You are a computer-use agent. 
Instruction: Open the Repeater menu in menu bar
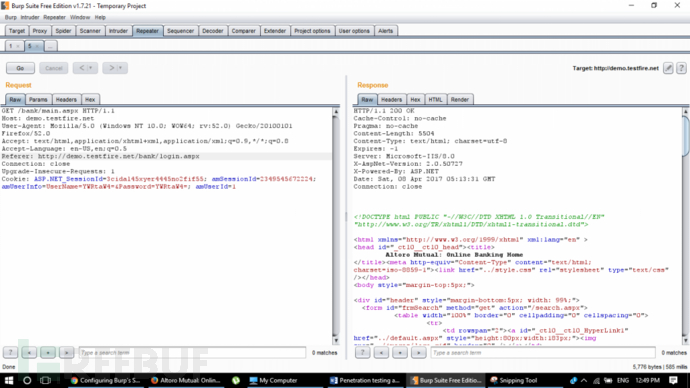tap(55, 18)
